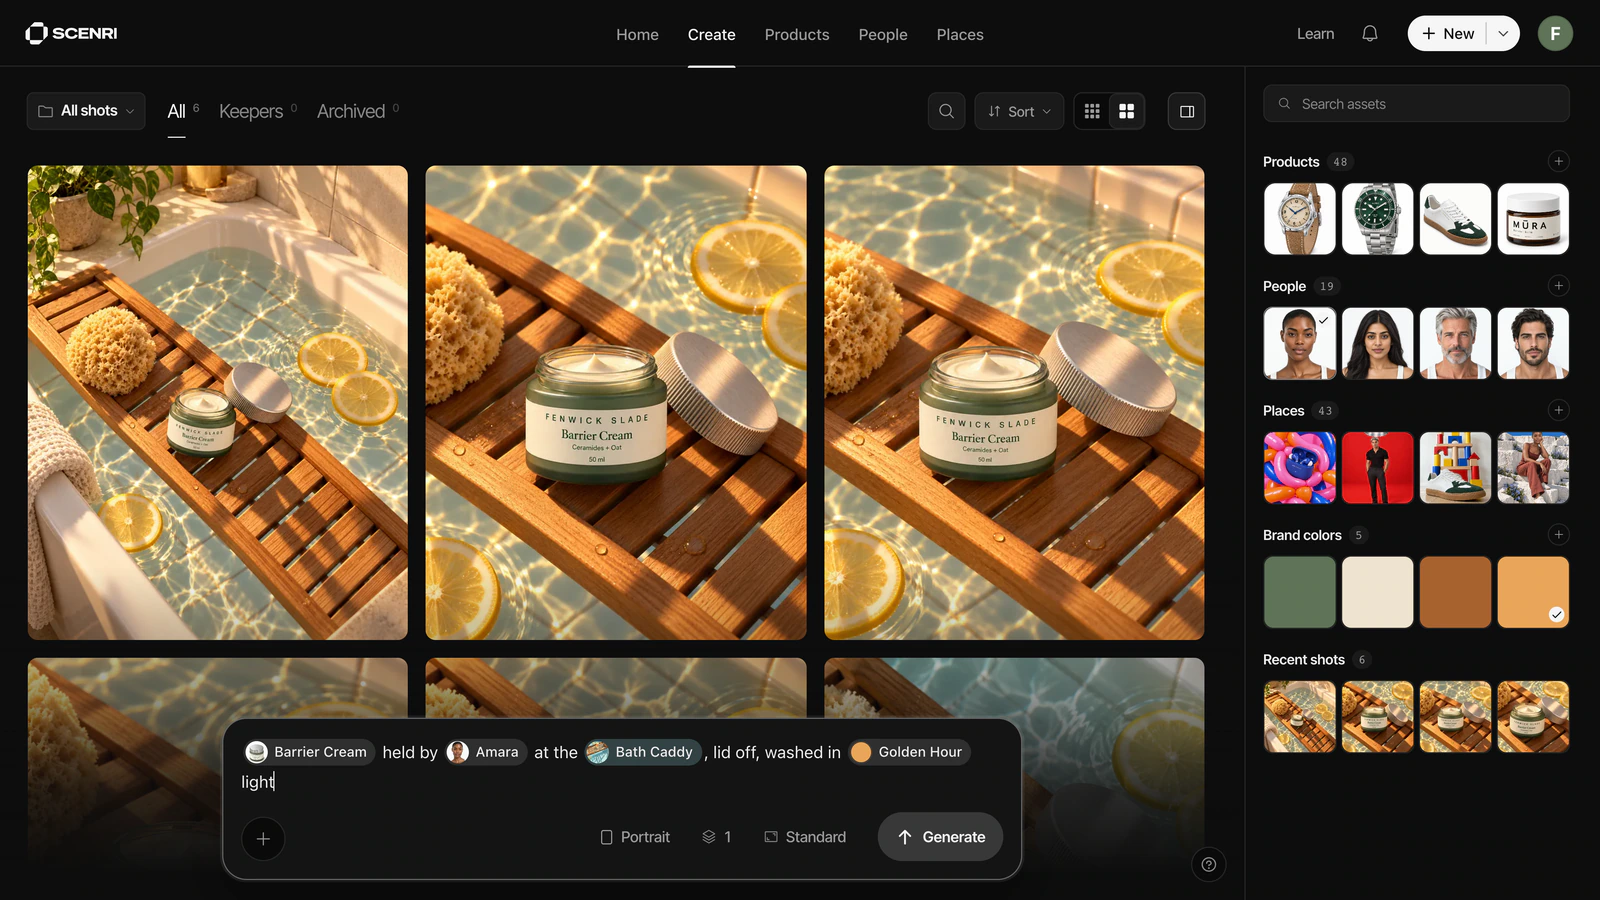Select the red backdrop place thumbnail
1600x900 pixels.
[x=1377, y=468]
